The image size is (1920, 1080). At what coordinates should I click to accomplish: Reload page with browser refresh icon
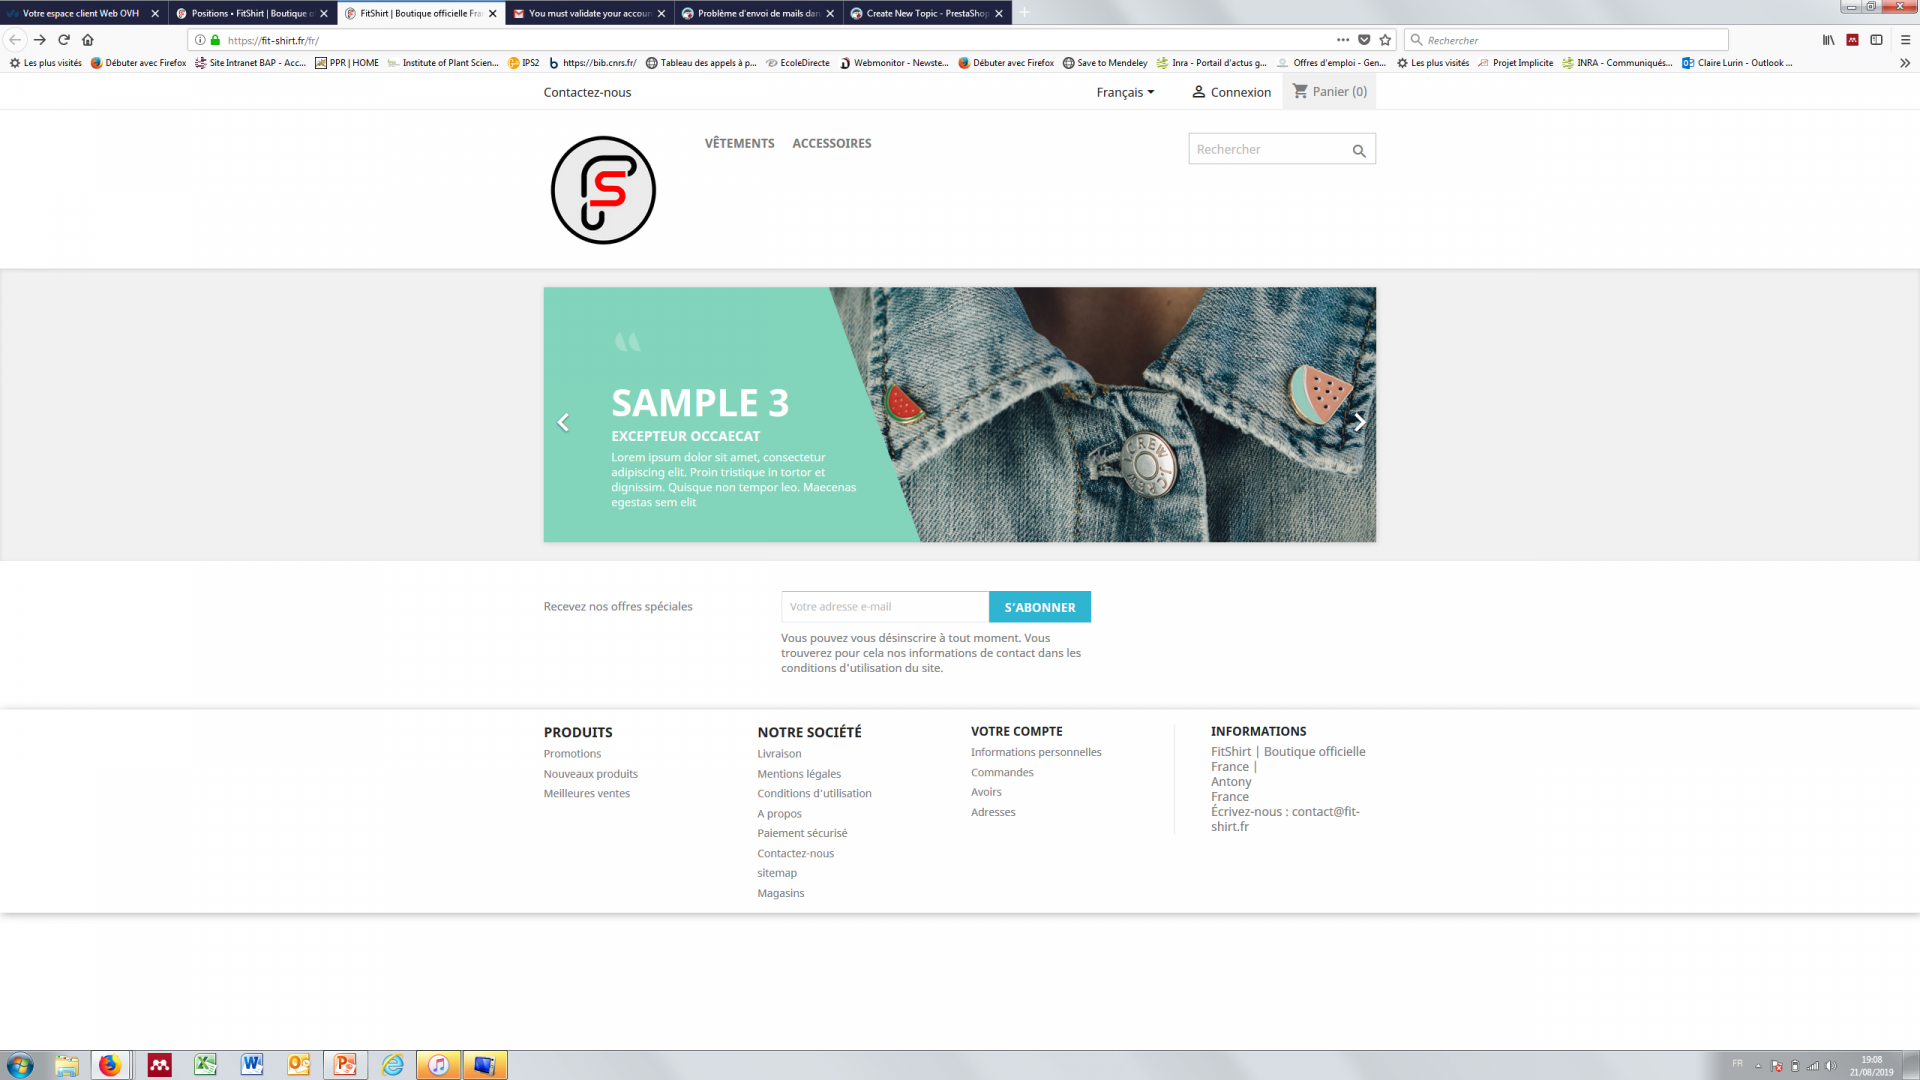point(64,40)
